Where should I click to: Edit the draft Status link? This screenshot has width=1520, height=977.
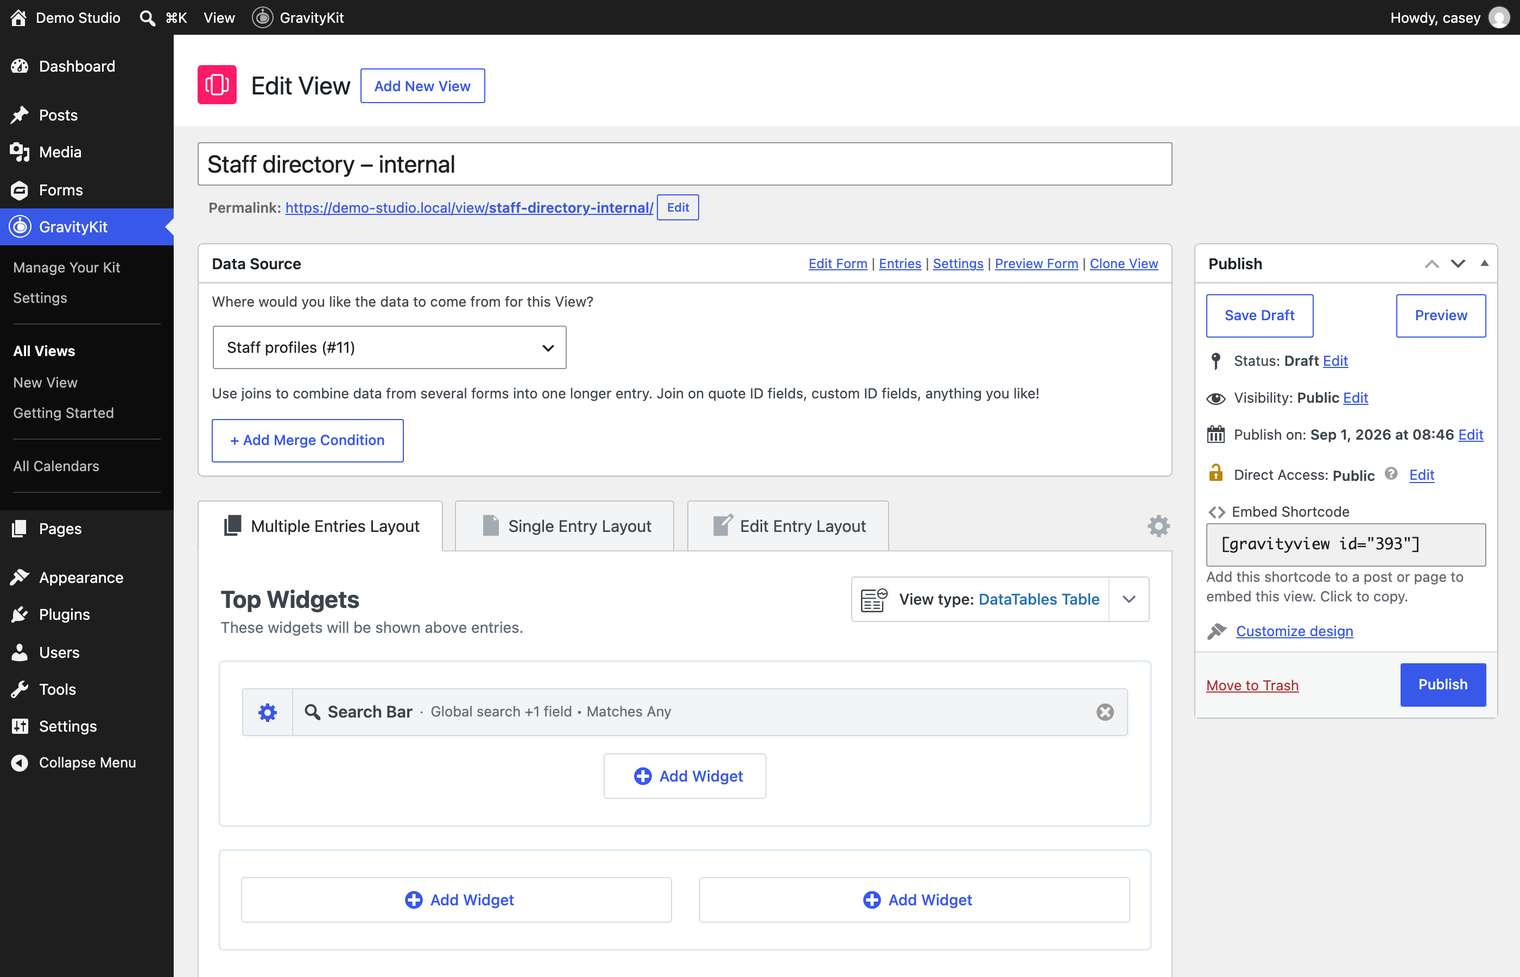(x=1335, y=361)
